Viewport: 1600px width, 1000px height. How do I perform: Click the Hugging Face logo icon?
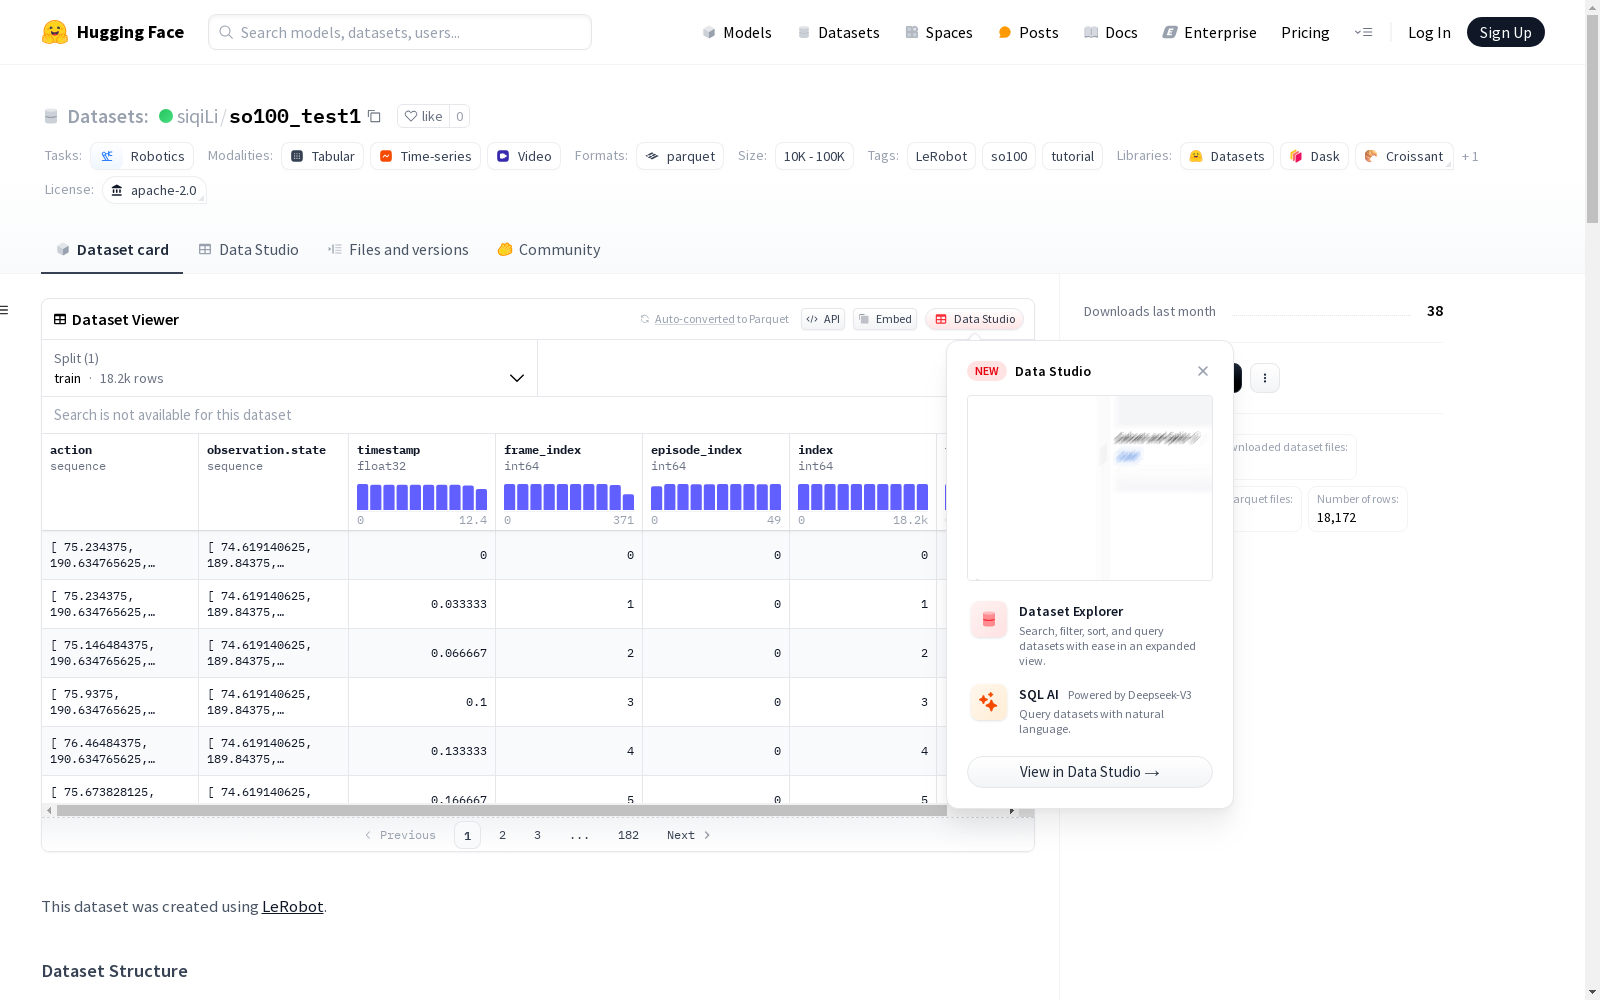55,32
